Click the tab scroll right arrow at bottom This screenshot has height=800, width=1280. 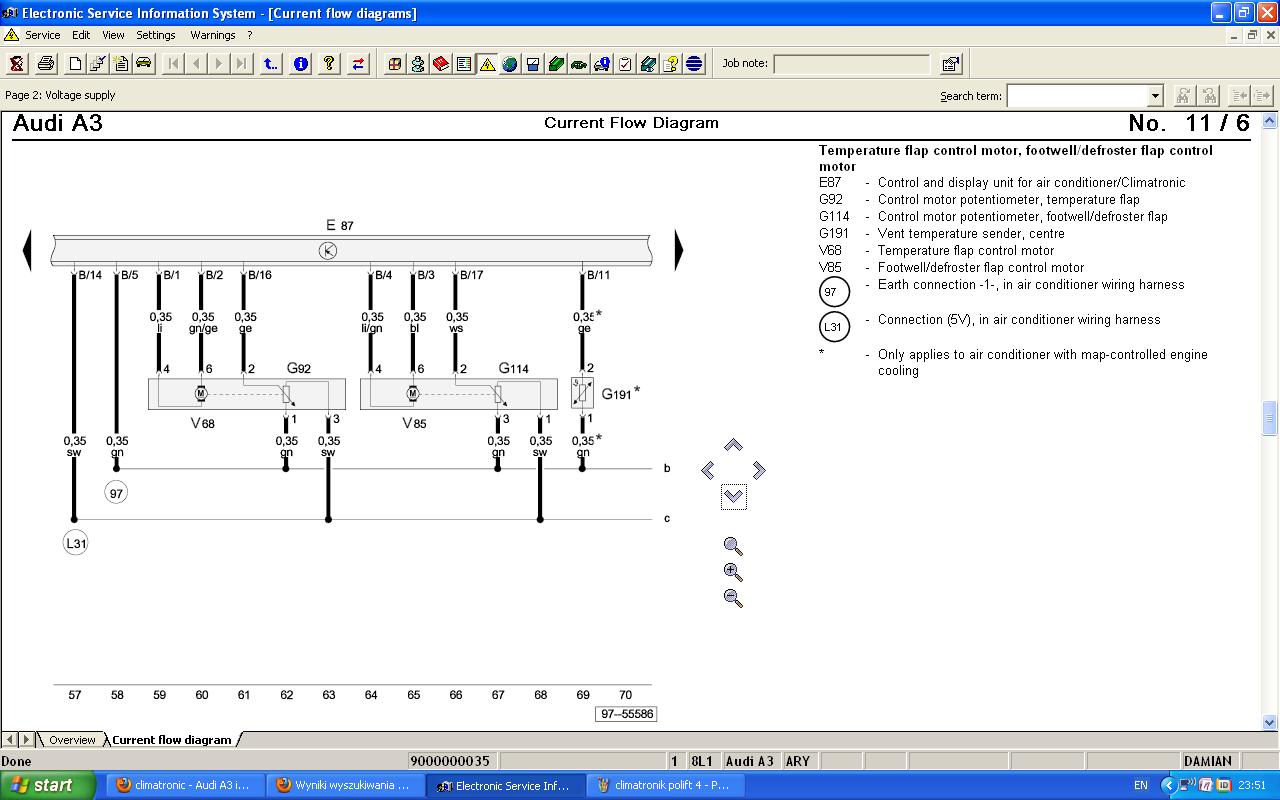click(26, 740)
